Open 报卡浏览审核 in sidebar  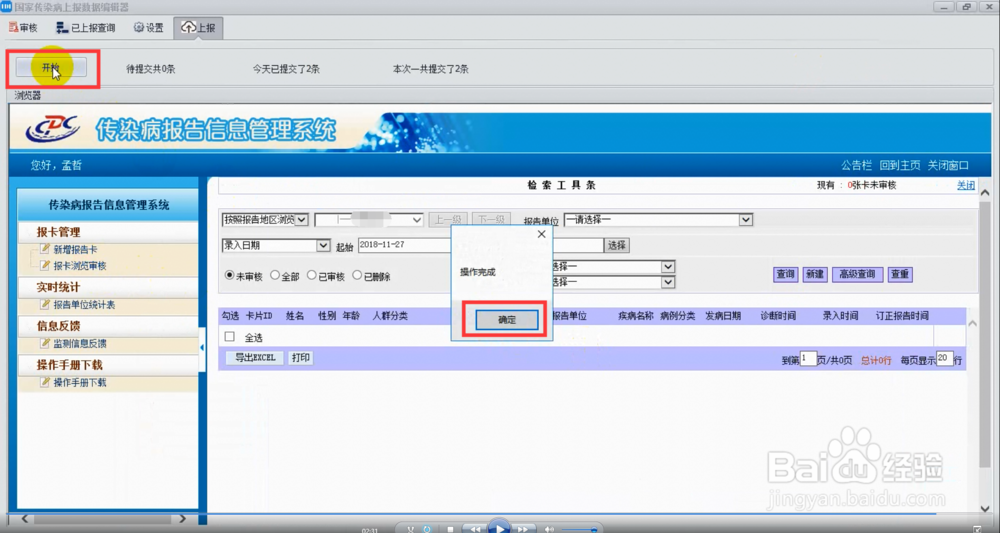coord(80,266)
